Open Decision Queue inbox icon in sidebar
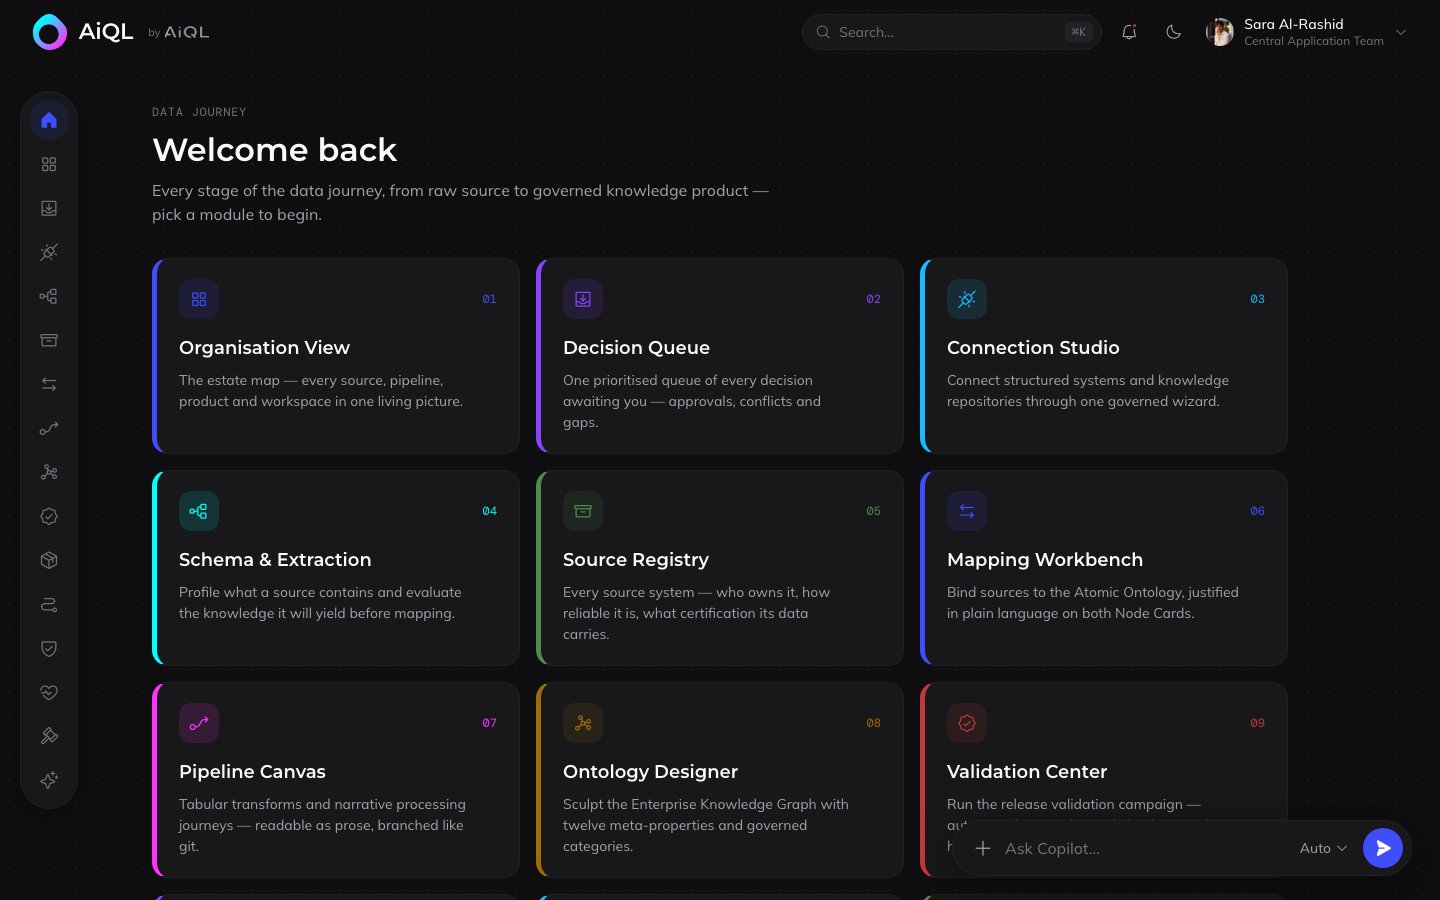The height and width of the screenshot is (900, 1440). (49, 208)
